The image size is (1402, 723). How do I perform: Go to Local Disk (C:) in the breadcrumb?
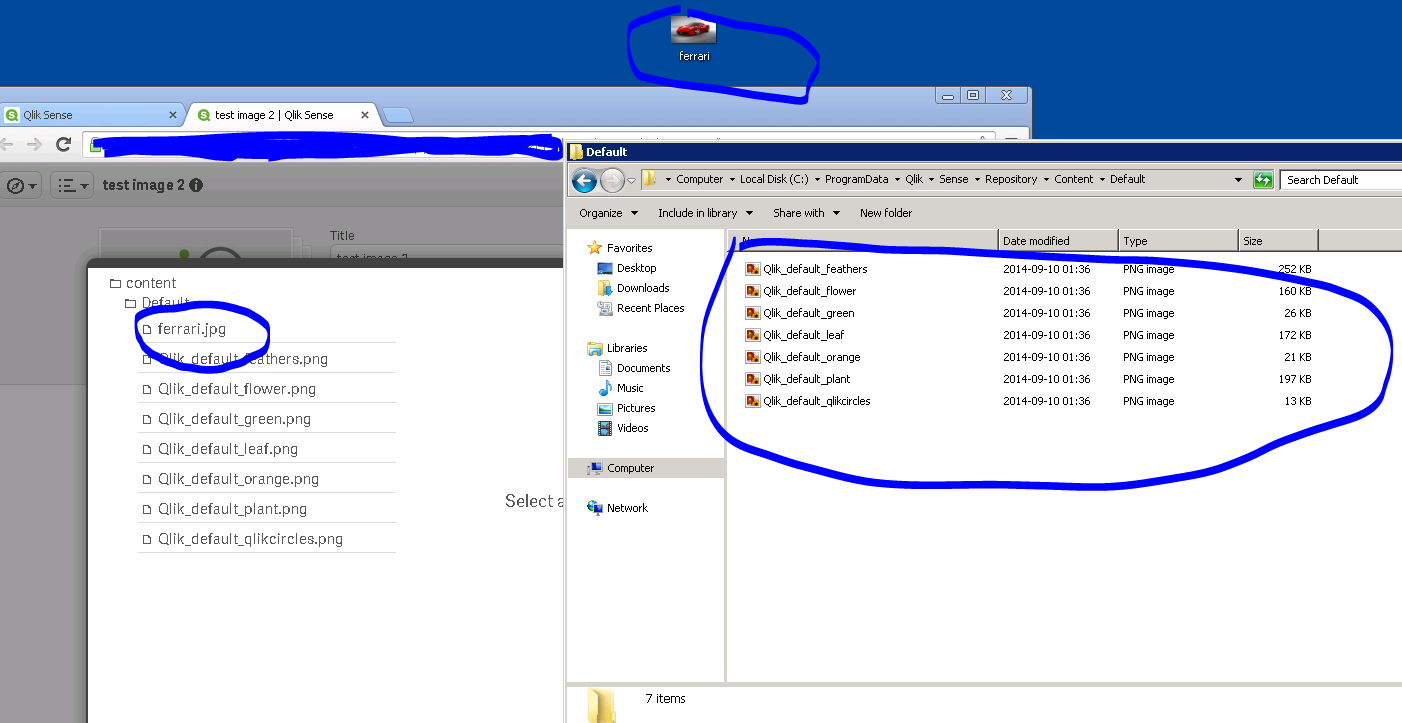pos(774,179)
